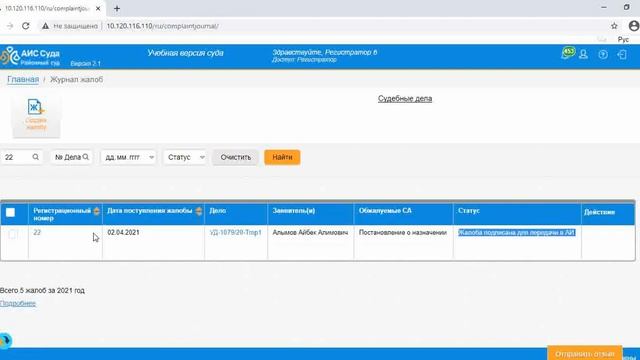Open the user profile icon in header
Viewport: 640px width, 360px height.
point(583,54)
